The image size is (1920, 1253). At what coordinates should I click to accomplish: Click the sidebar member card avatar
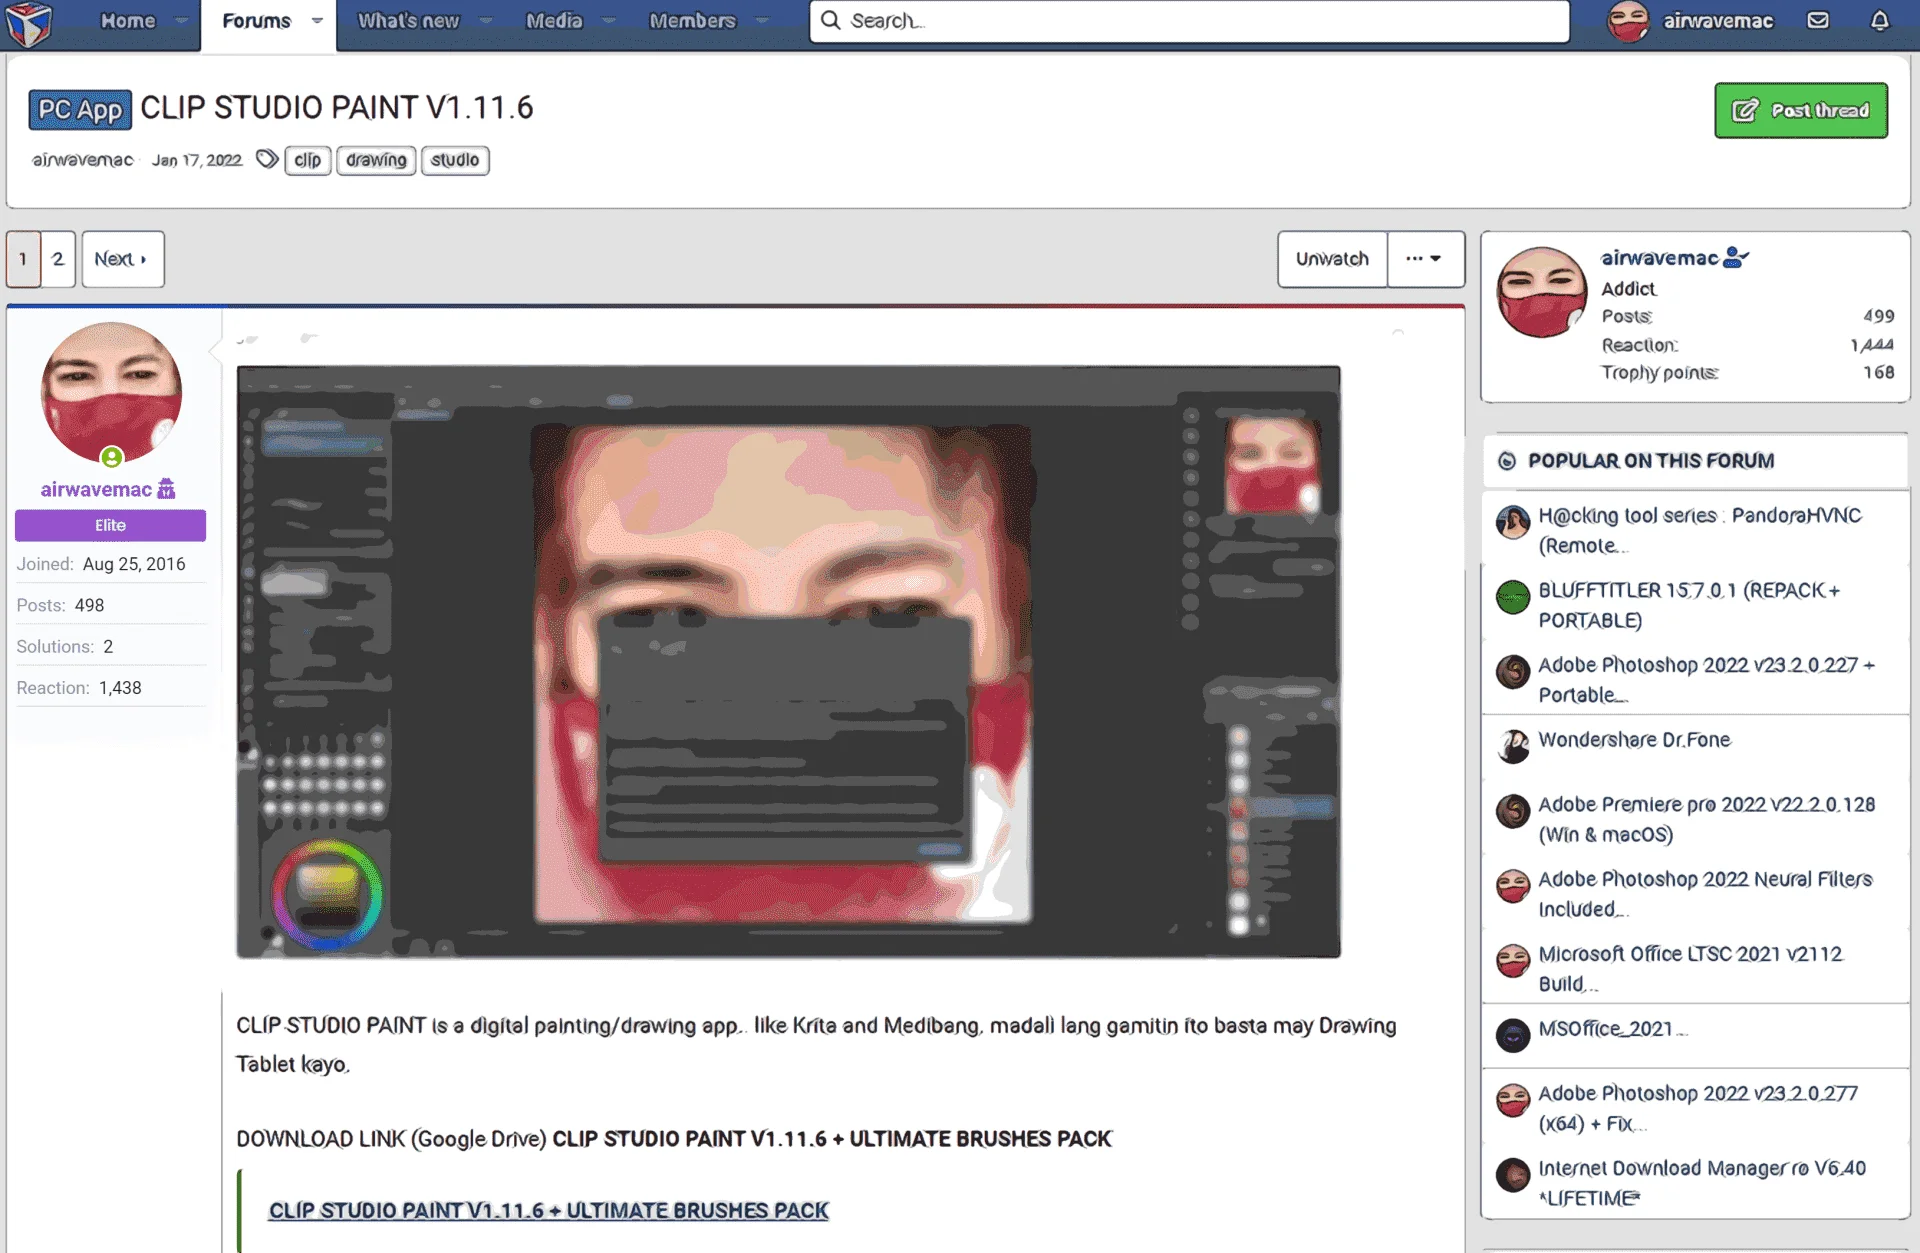1541,292
